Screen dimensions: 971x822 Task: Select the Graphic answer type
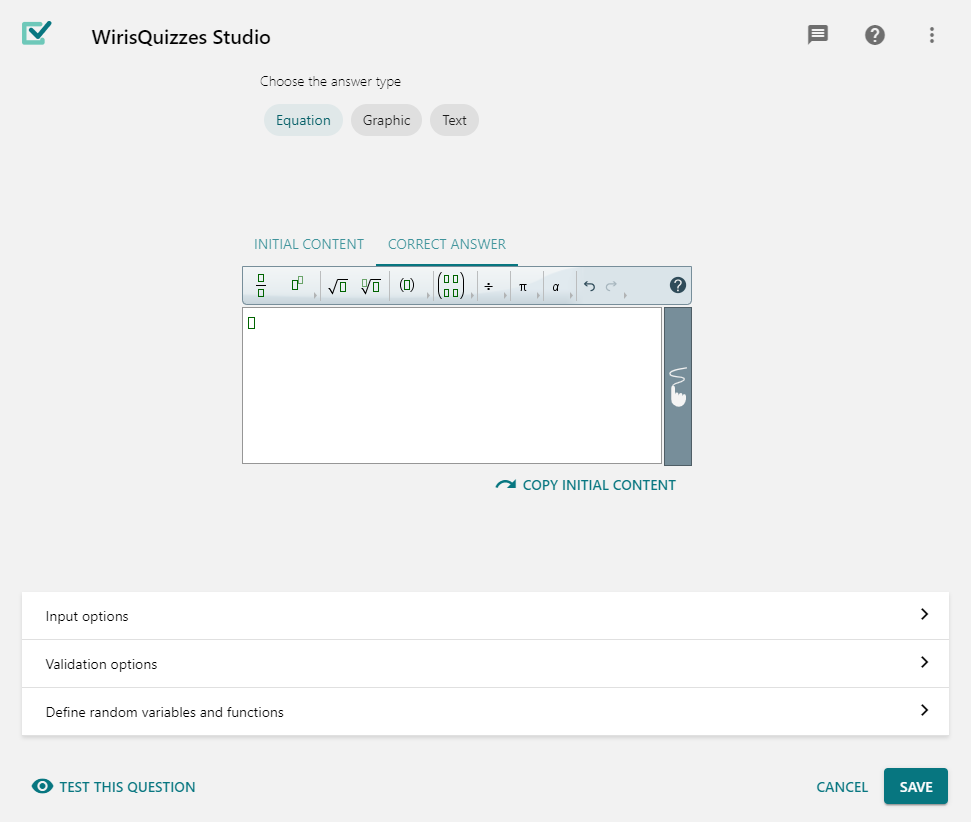pos(386,120)
